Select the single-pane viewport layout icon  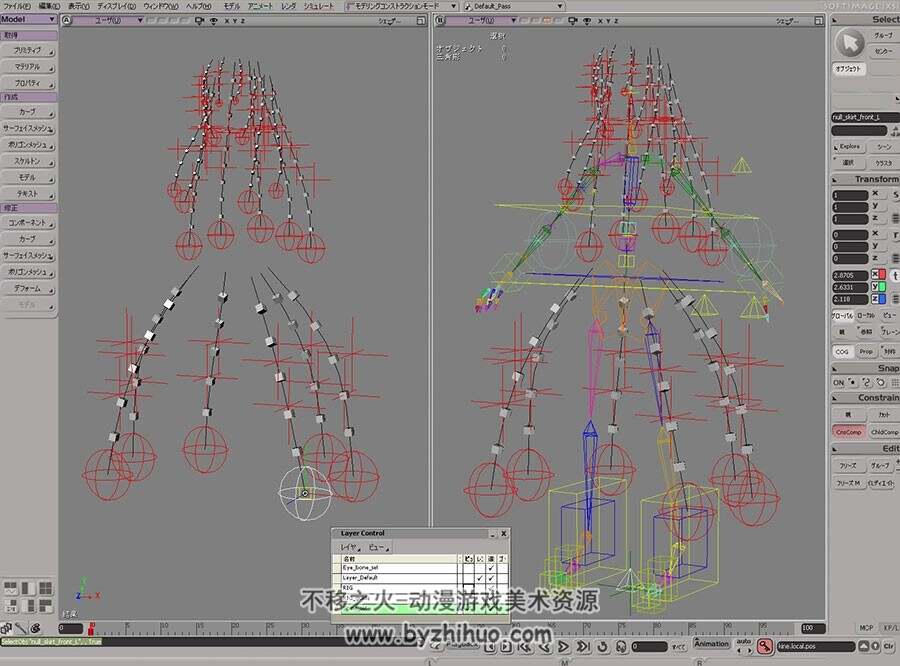click(29, 588)
